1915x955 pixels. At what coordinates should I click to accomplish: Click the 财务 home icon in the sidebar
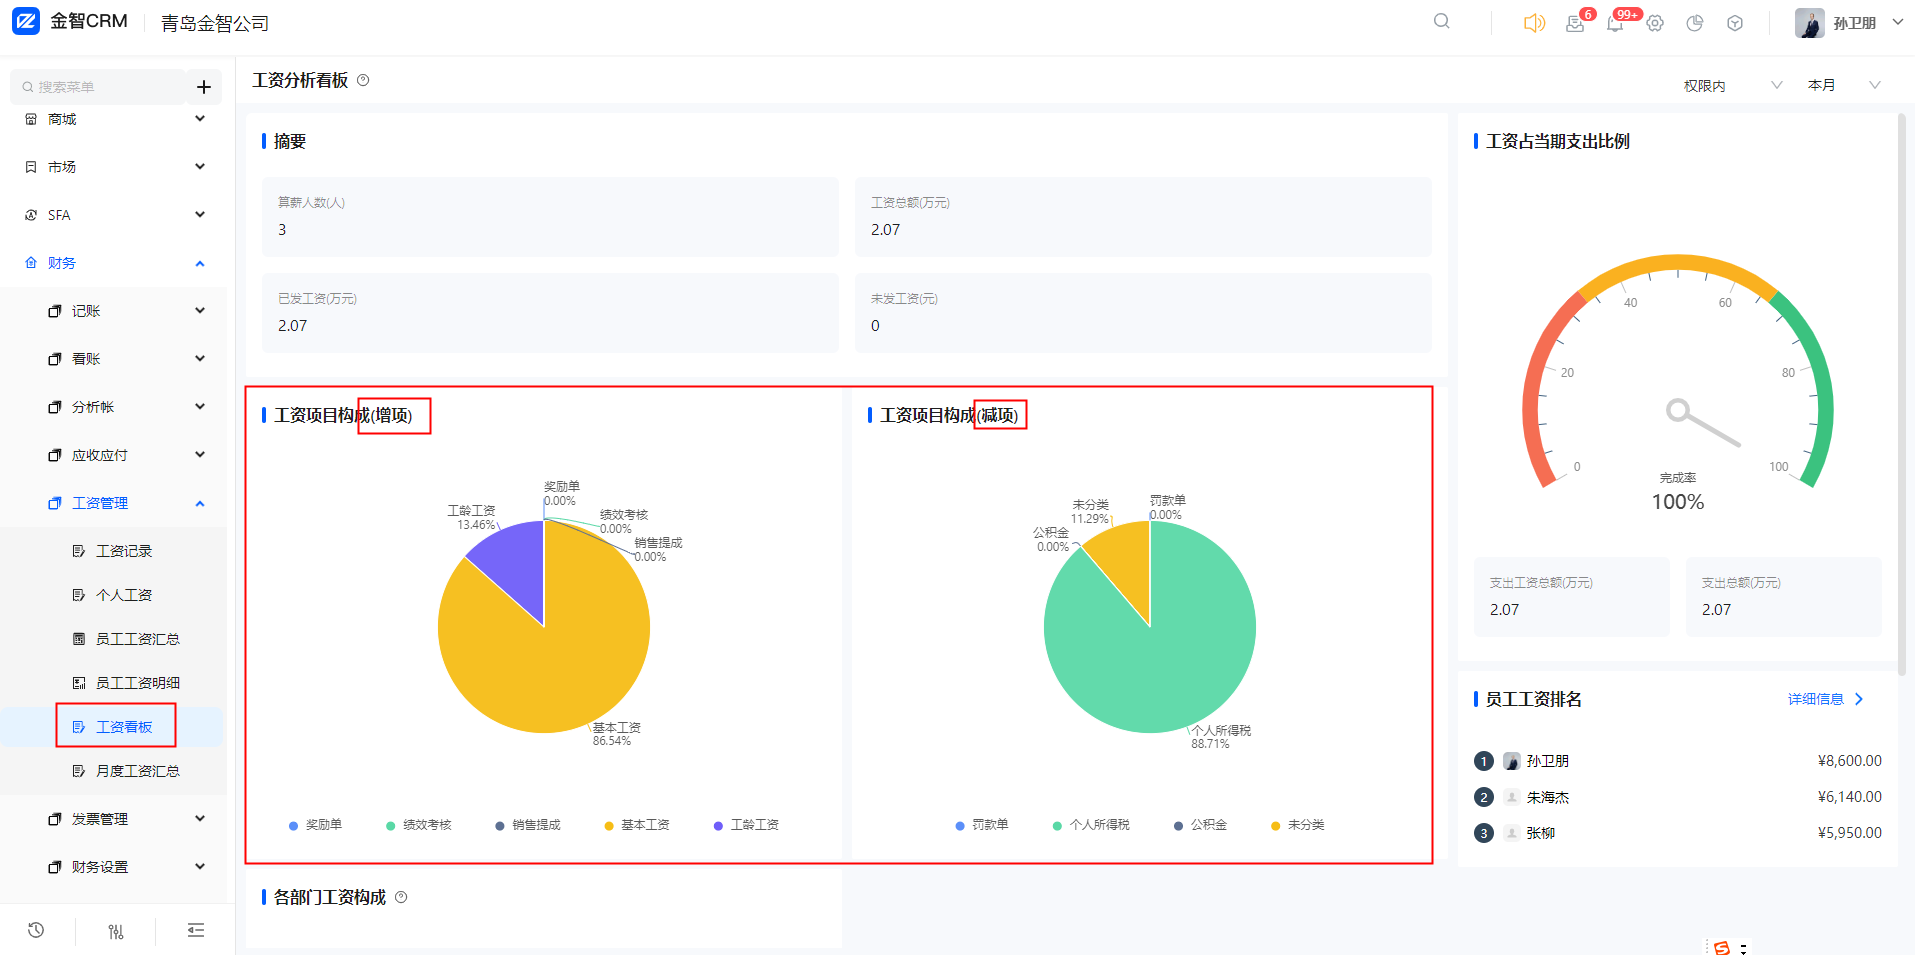pyautogui.click(x=31, y=263)
